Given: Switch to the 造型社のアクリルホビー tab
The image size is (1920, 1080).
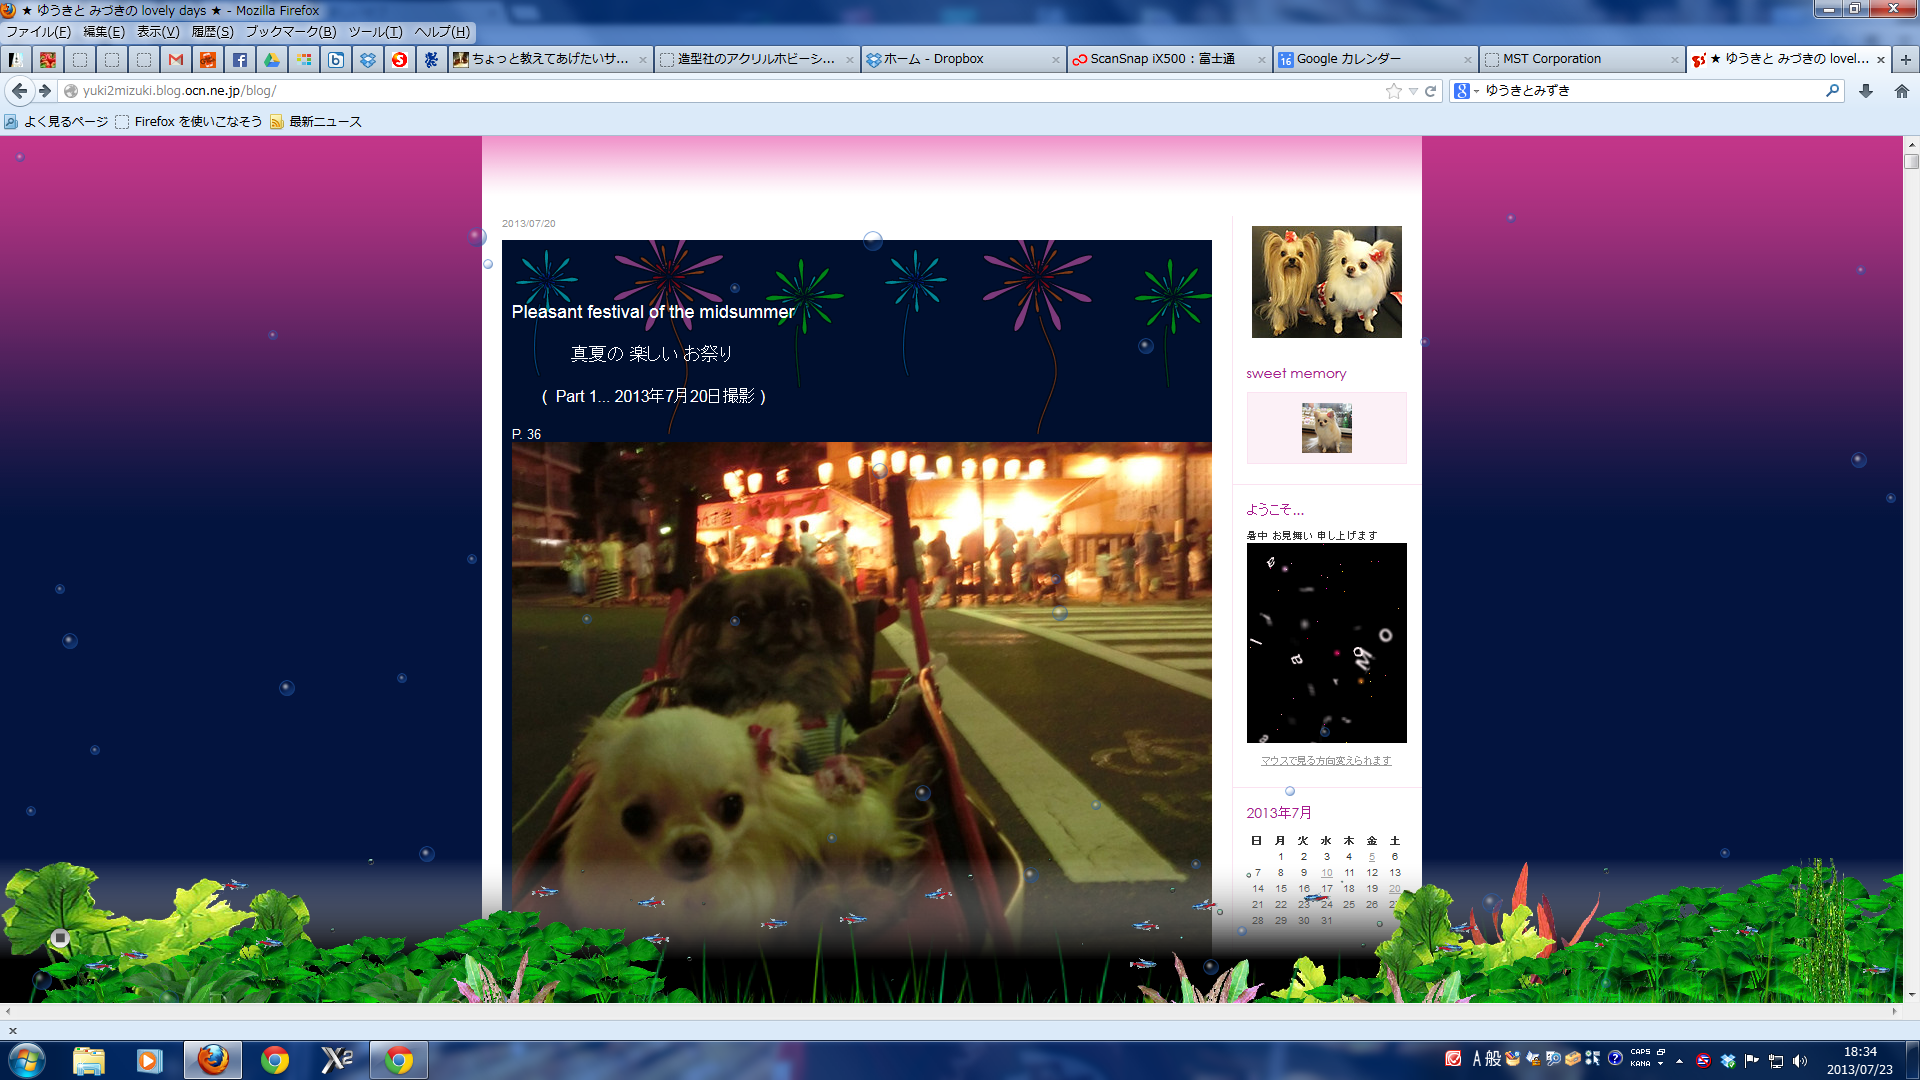Looking at the screenshot, I should tap(757, 60).
